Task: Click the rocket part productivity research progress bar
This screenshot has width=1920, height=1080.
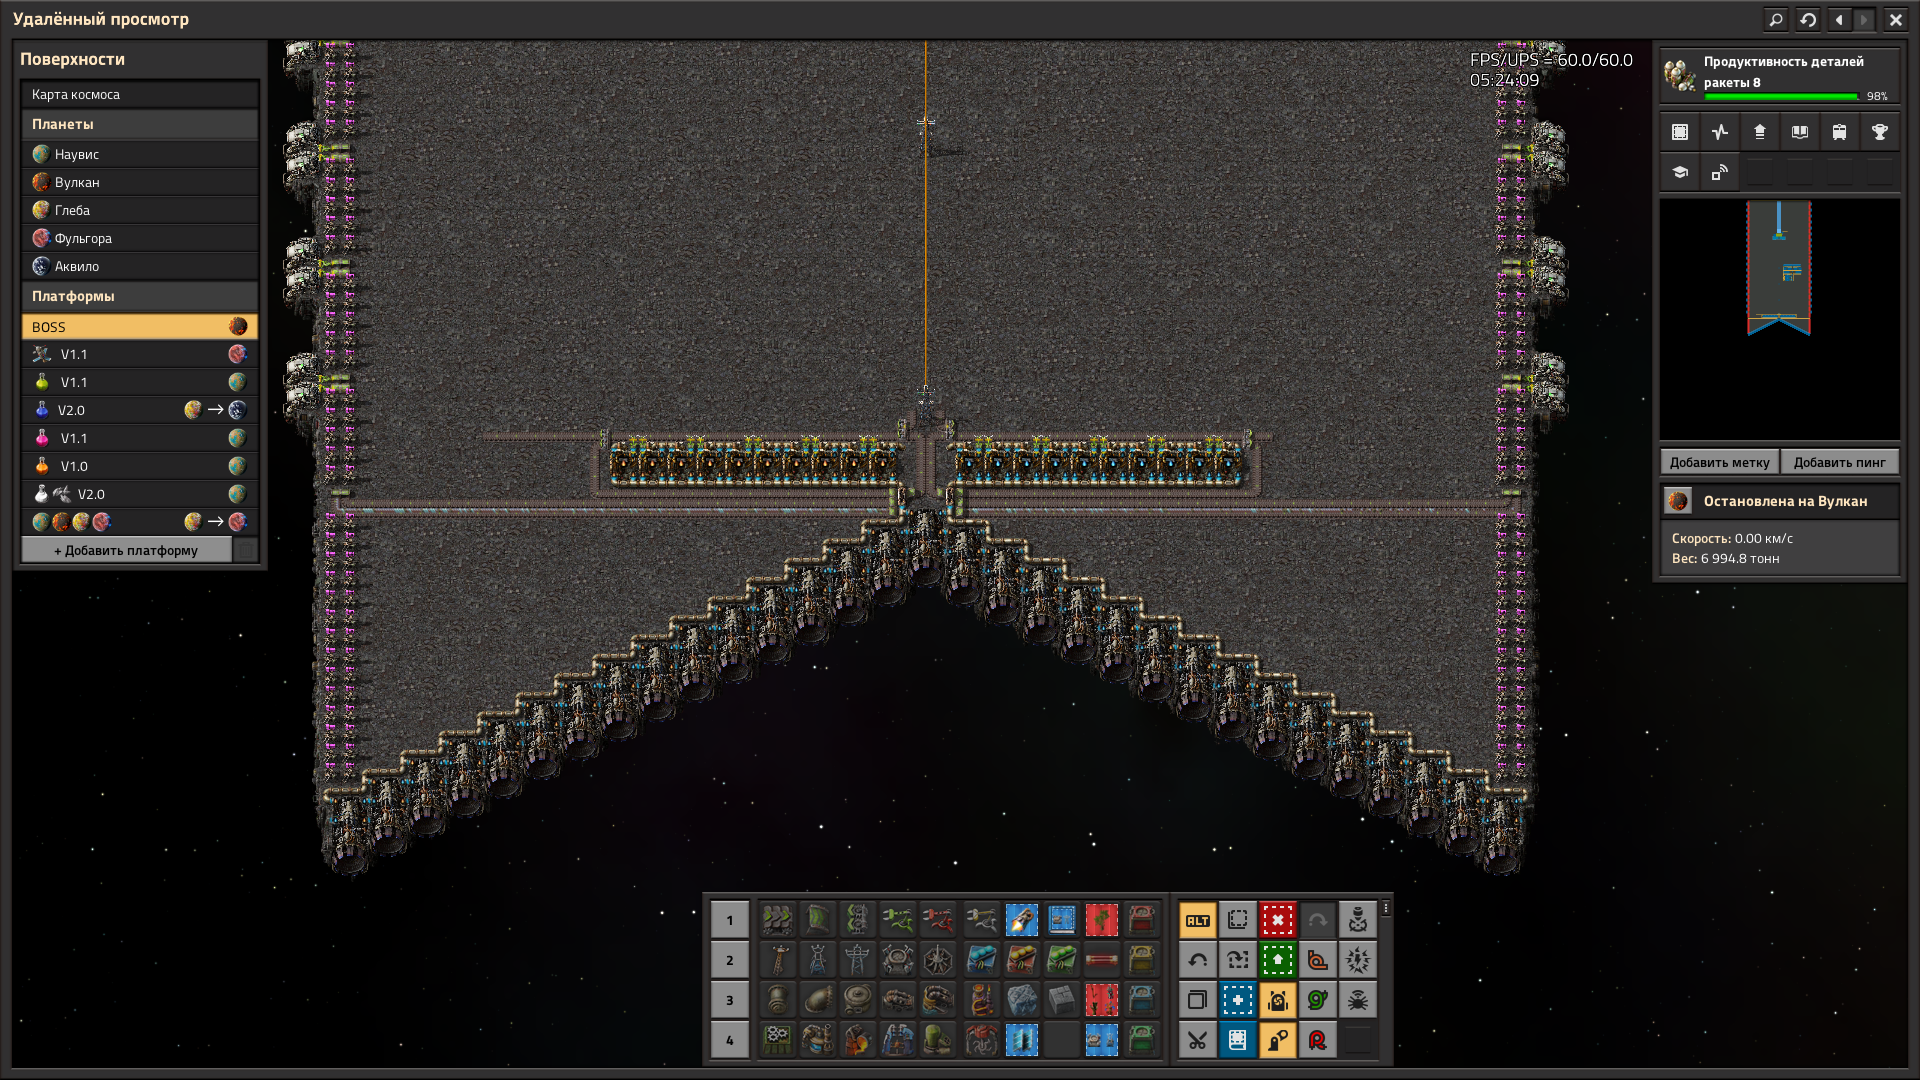Action: tap(1780, 96)
